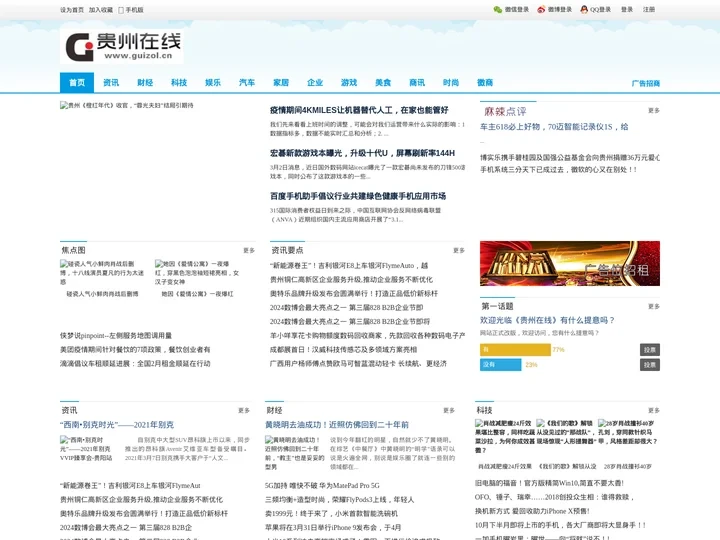
Task: Open poll title 欢迎光临《贵州在线》有什么提意吗？
Action: click(x=547, y=320)
